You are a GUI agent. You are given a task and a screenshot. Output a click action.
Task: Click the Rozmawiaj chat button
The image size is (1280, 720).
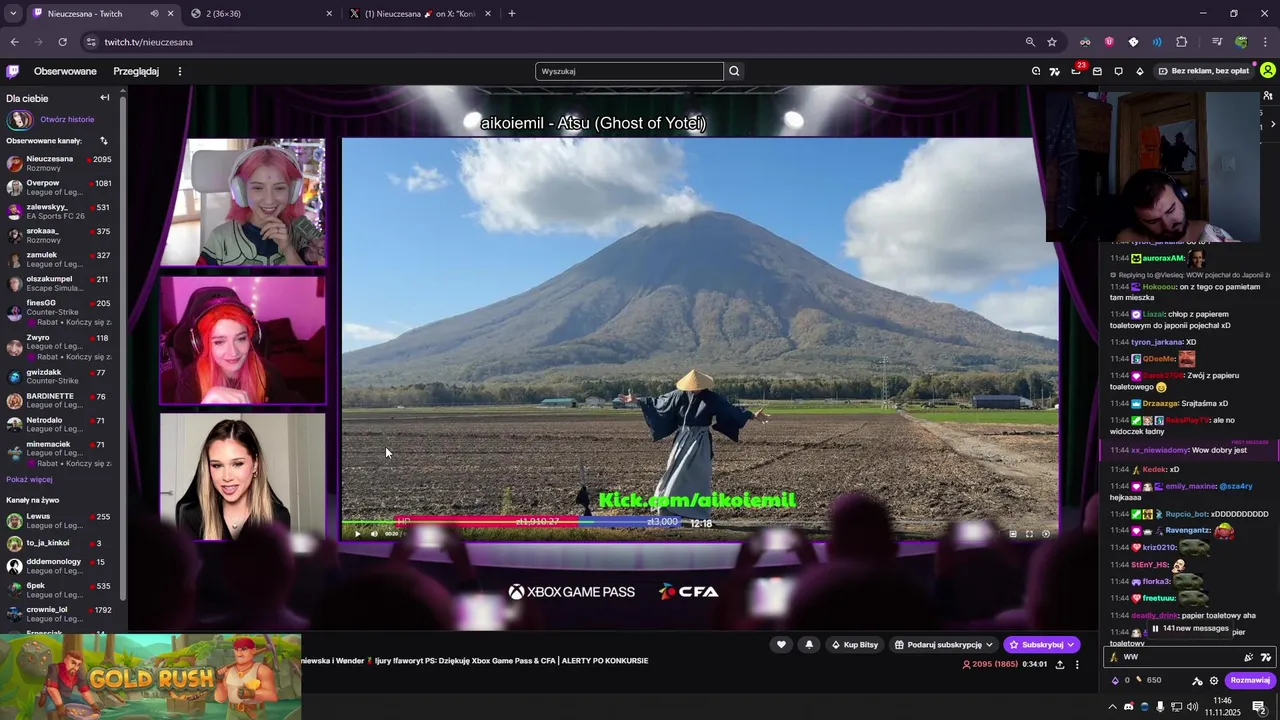(x=1250, y=681)
